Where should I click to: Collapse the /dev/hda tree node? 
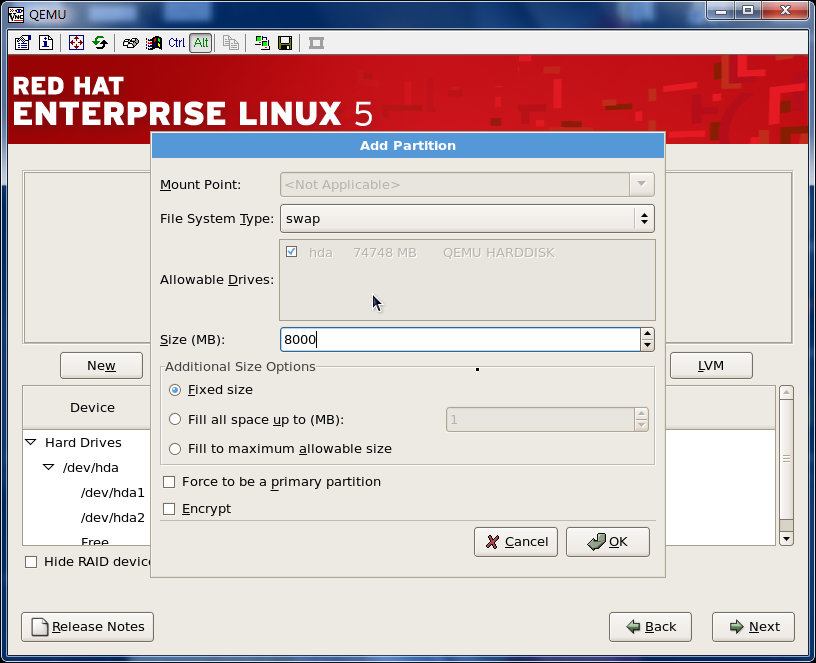[x=49, y=467]
